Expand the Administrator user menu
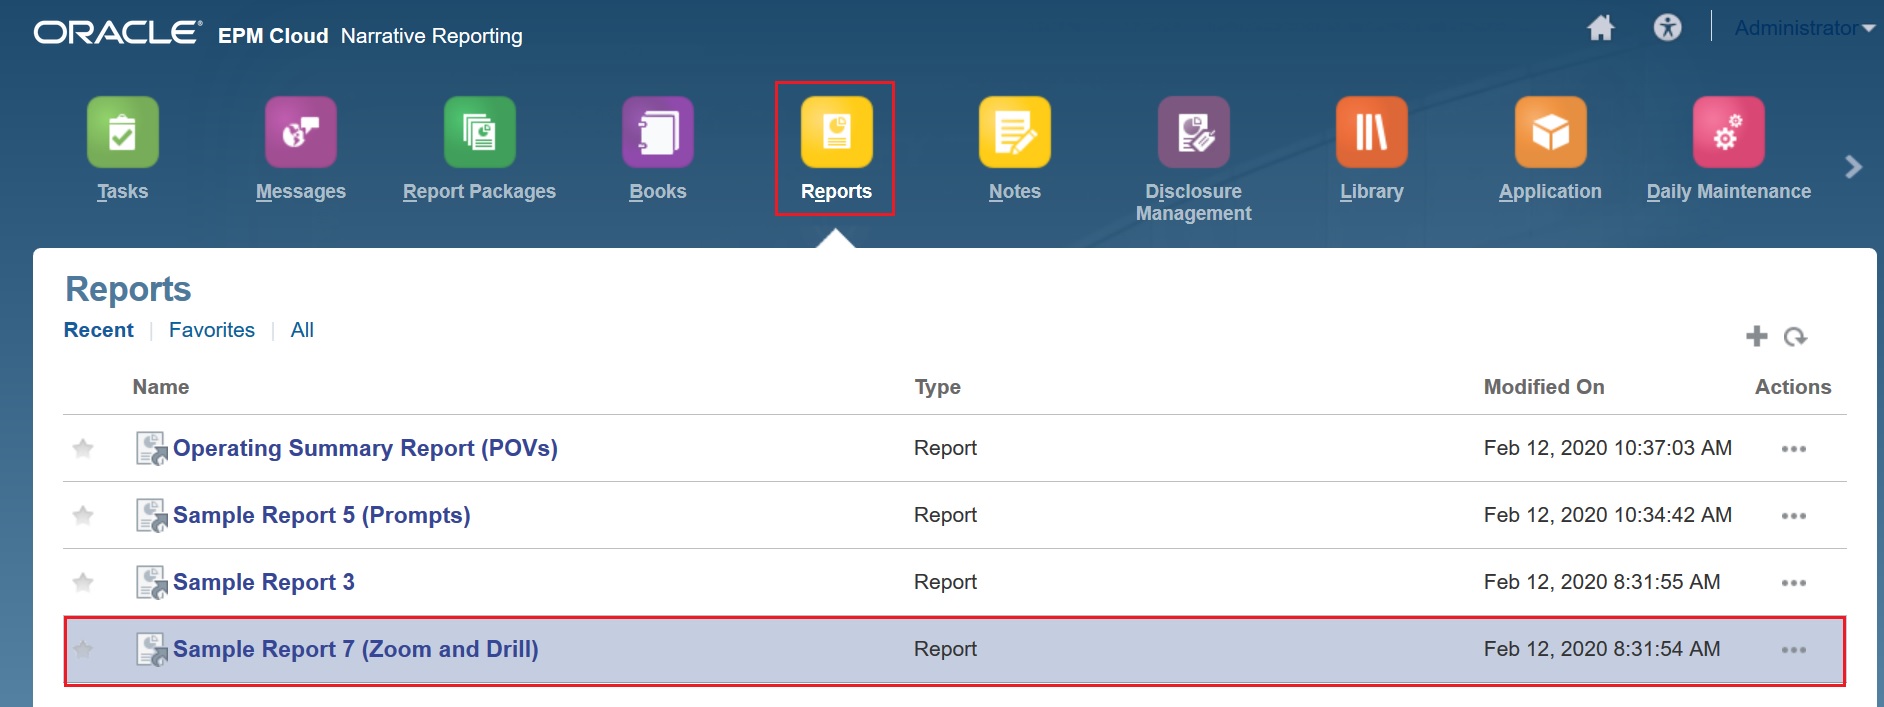Viewport: 1884px width, 707px height. pos(1804,28)
